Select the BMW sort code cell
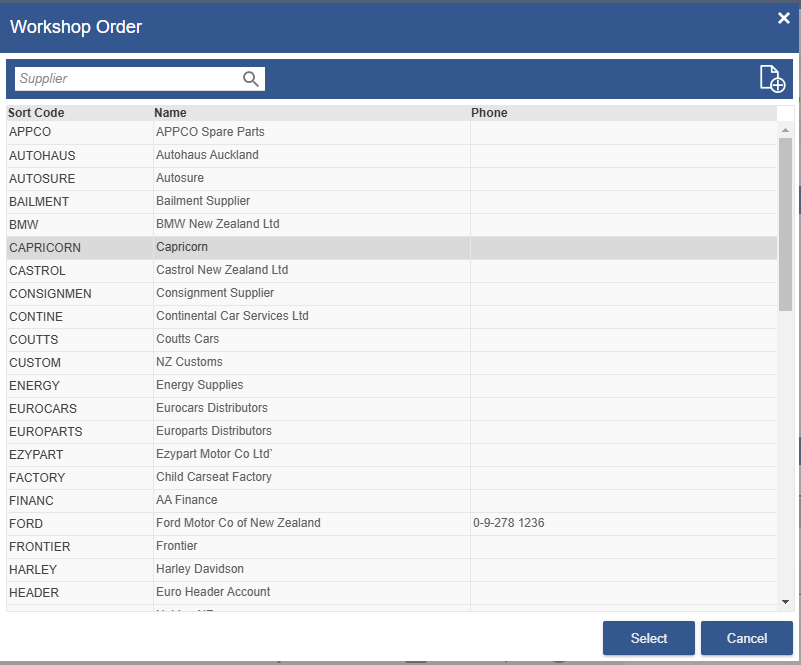Viewport: 801px width, 665px height. (x=80, y=224)
